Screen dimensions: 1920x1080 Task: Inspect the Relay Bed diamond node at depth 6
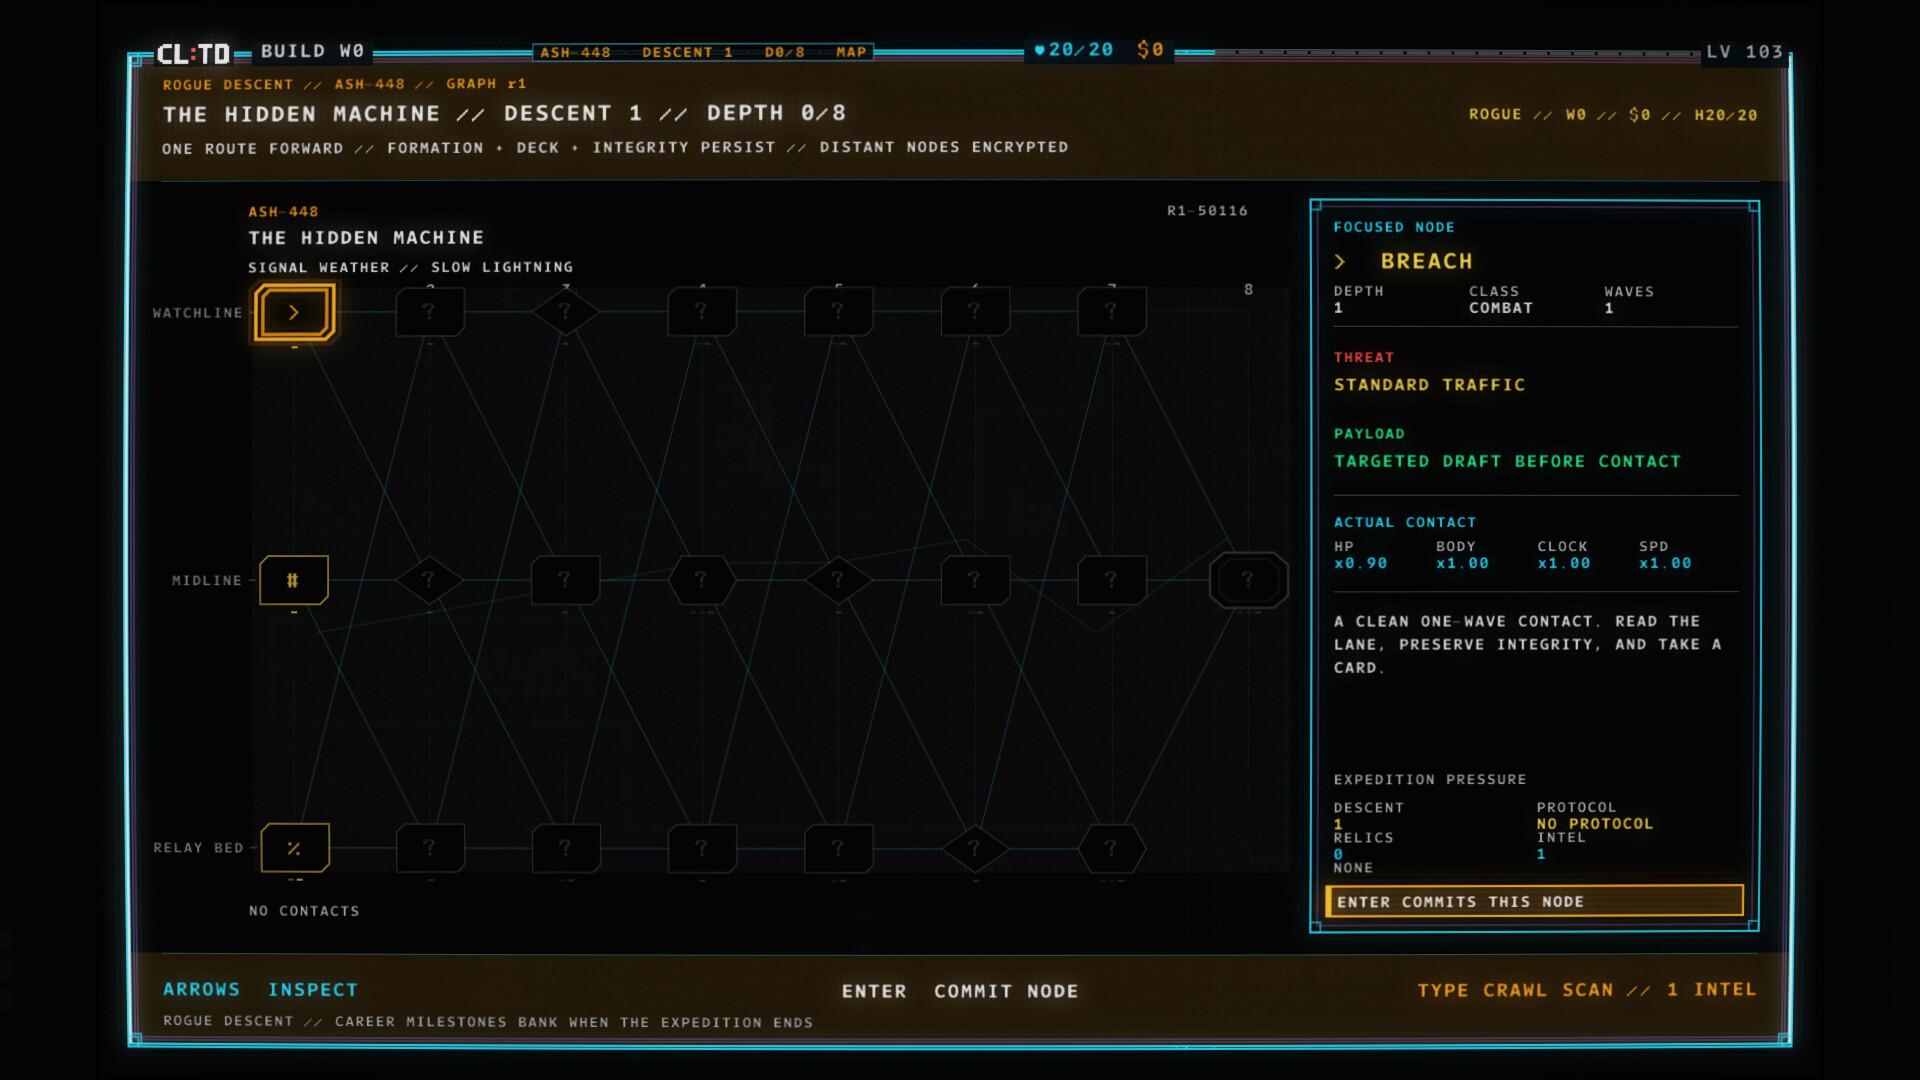974,848
